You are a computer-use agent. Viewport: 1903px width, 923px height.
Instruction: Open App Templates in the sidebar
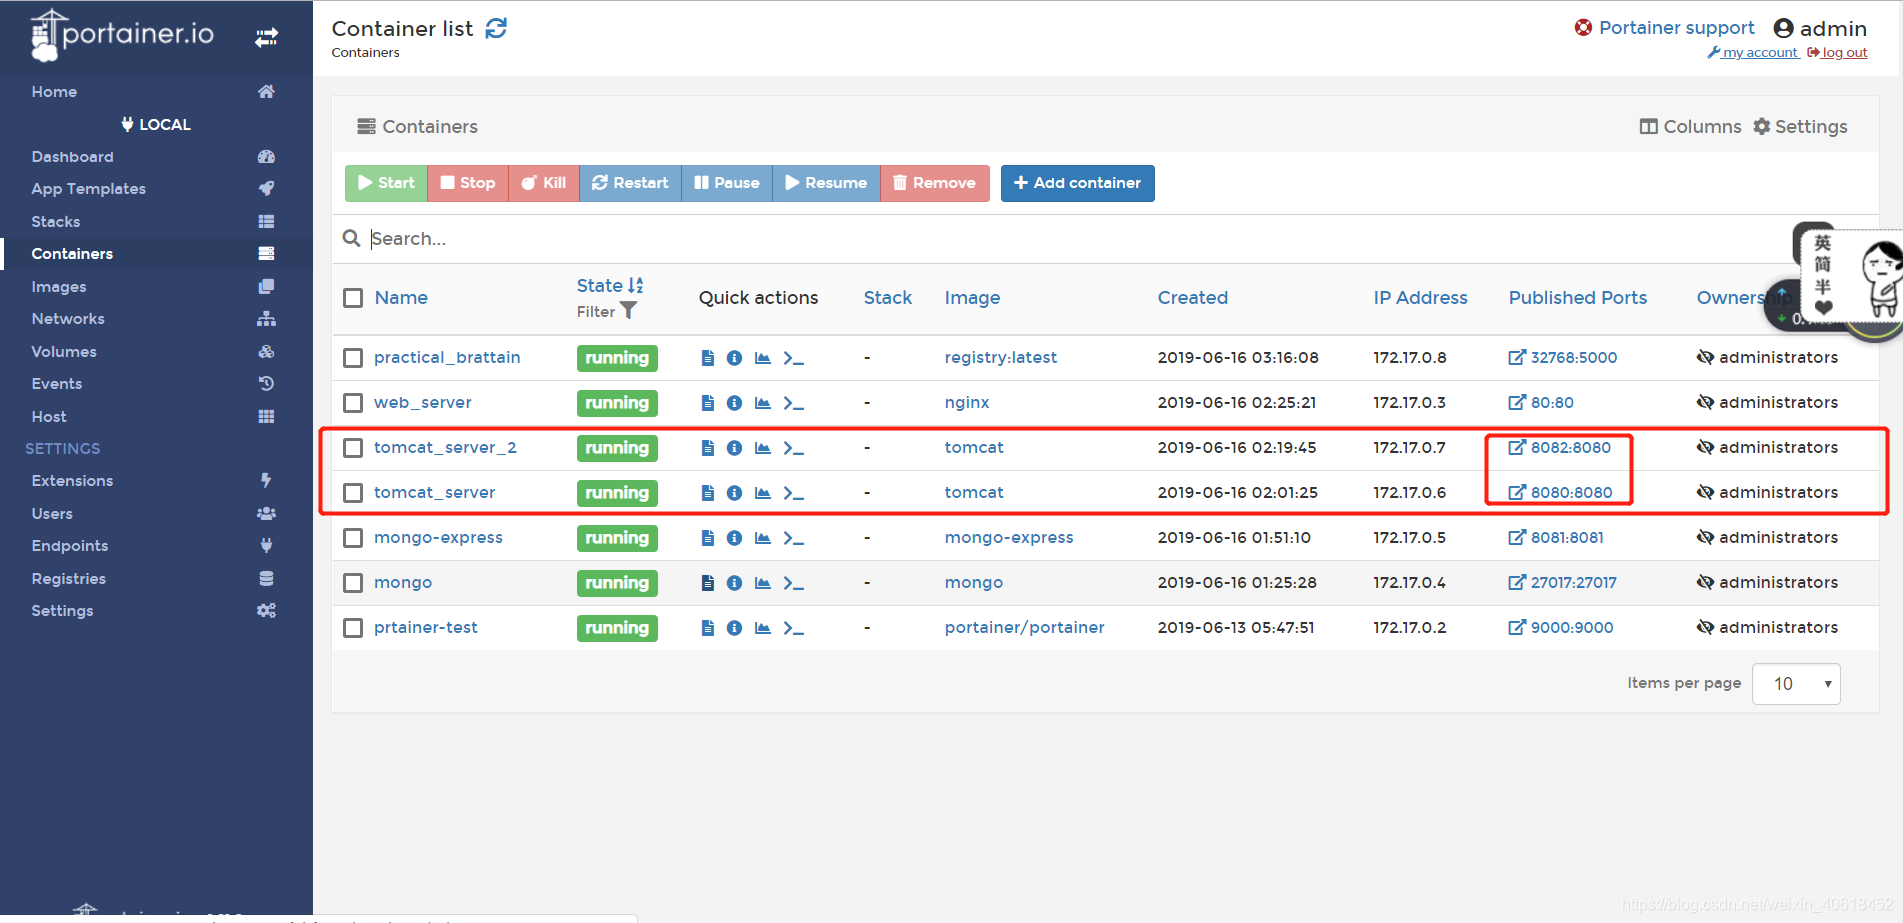pyautogui.click(x=88, y=189)
